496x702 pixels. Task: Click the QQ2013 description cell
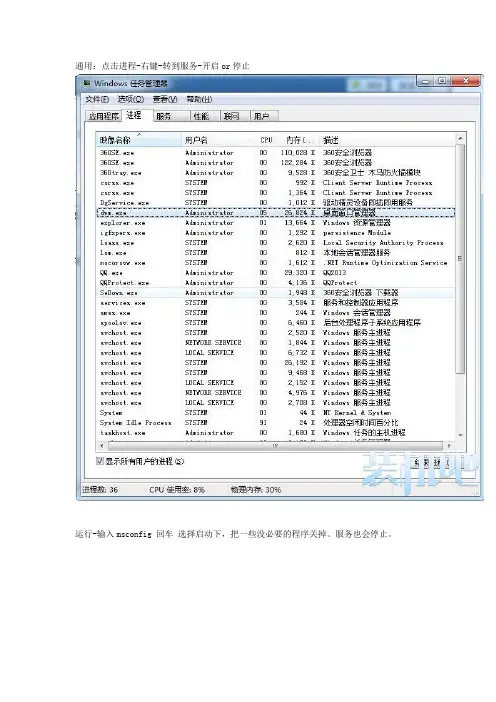point(334,273)
